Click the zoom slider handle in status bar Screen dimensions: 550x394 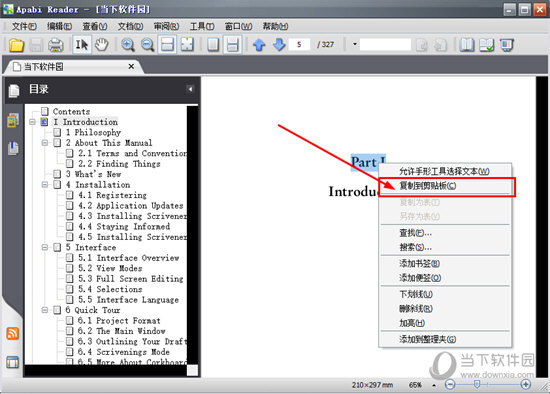477,385
